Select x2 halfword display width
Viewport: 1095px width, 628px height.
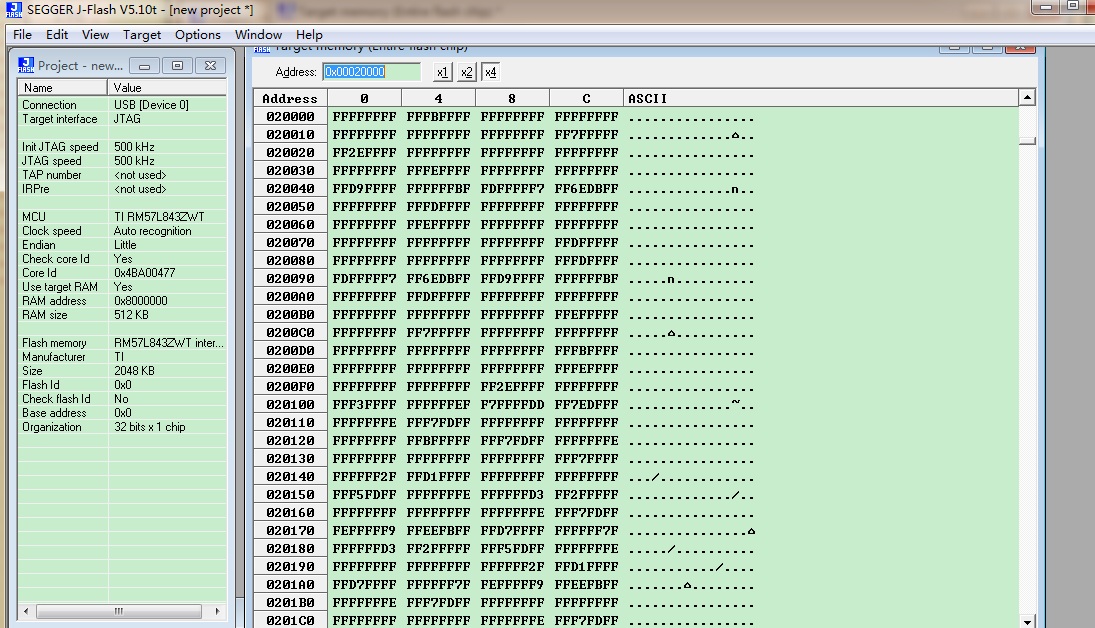466,72
